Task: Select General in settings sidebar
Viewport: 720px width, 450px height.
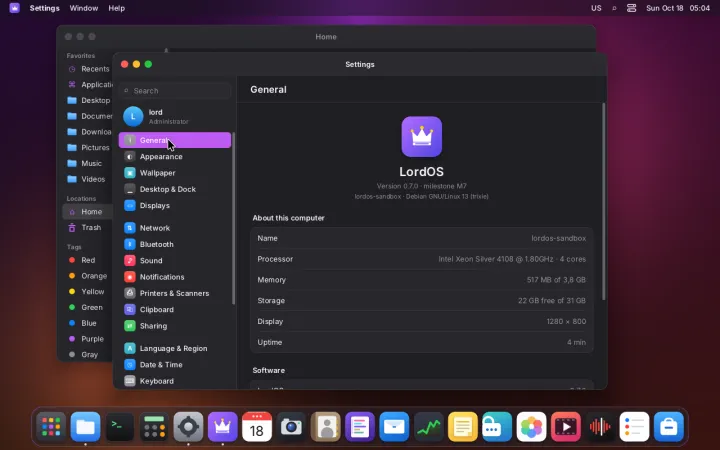Action: (174, 140)
